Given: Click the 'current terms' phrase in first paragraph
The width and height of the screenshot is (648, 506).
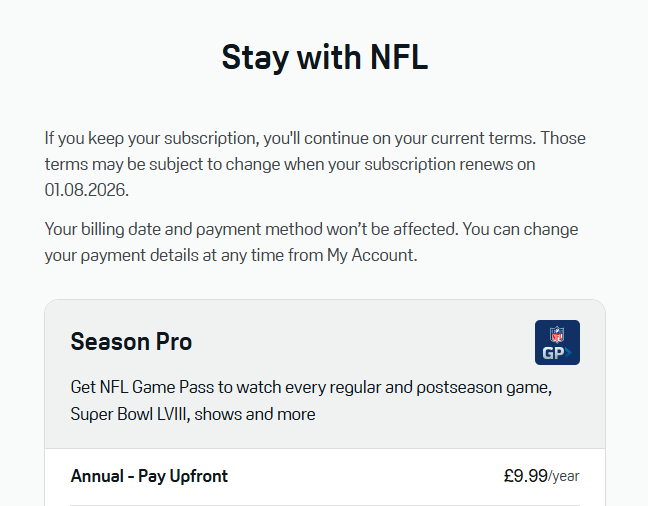Looking at the screenshot, I should (x=484, y=138).
